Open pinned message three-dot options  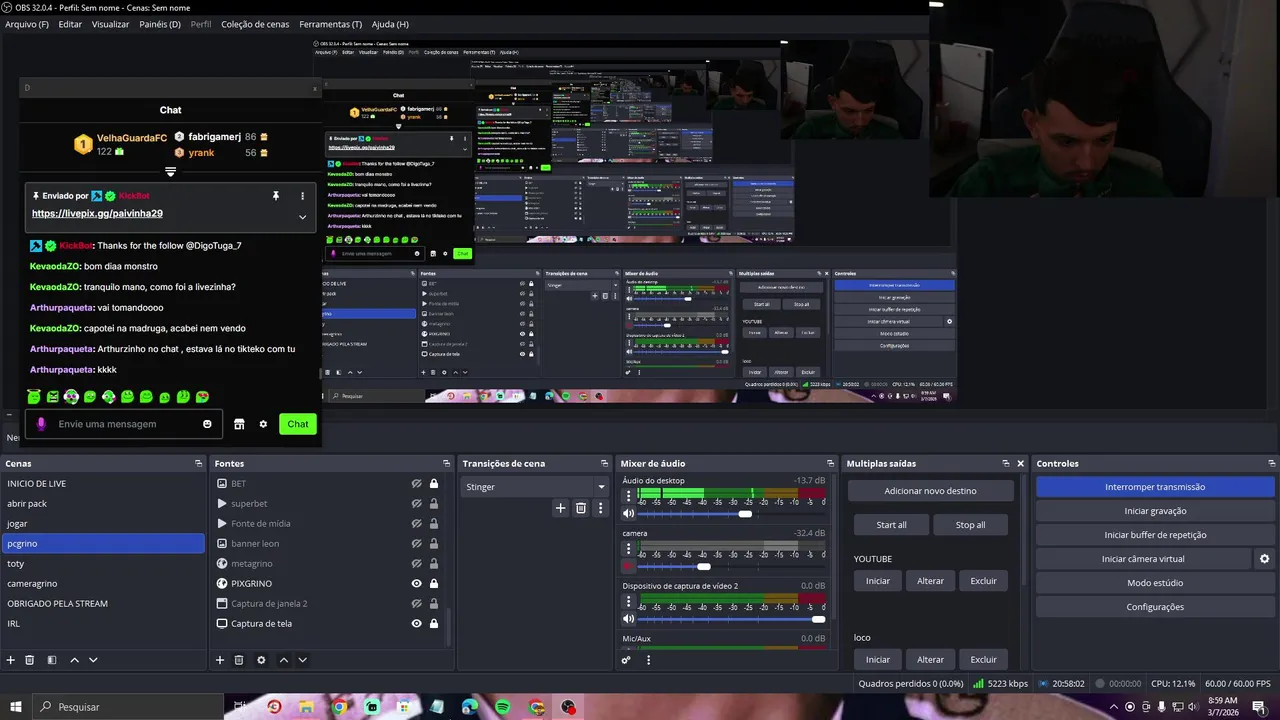[303, 196]
